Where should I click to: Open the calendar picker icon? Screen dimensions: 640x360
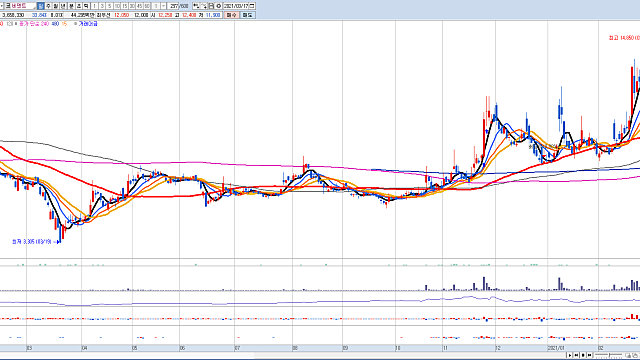tap(252, 6)
